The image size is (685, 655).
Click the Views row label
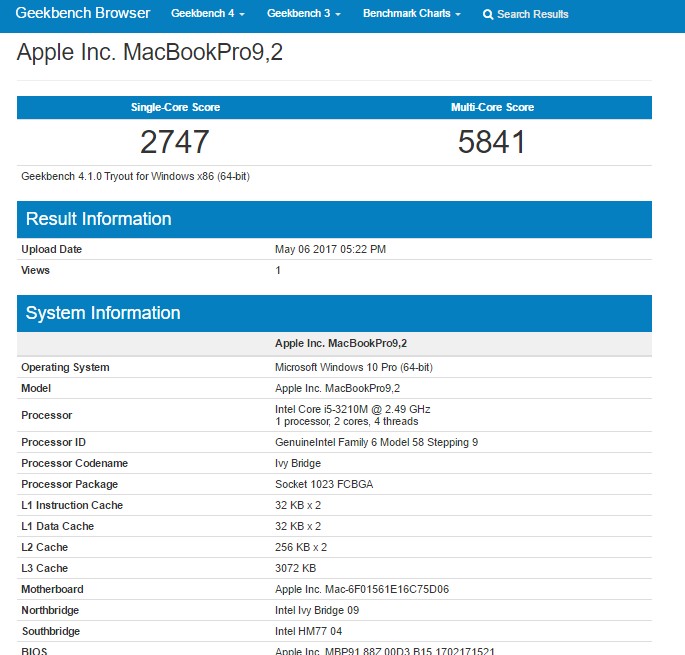tap(35, 270)
